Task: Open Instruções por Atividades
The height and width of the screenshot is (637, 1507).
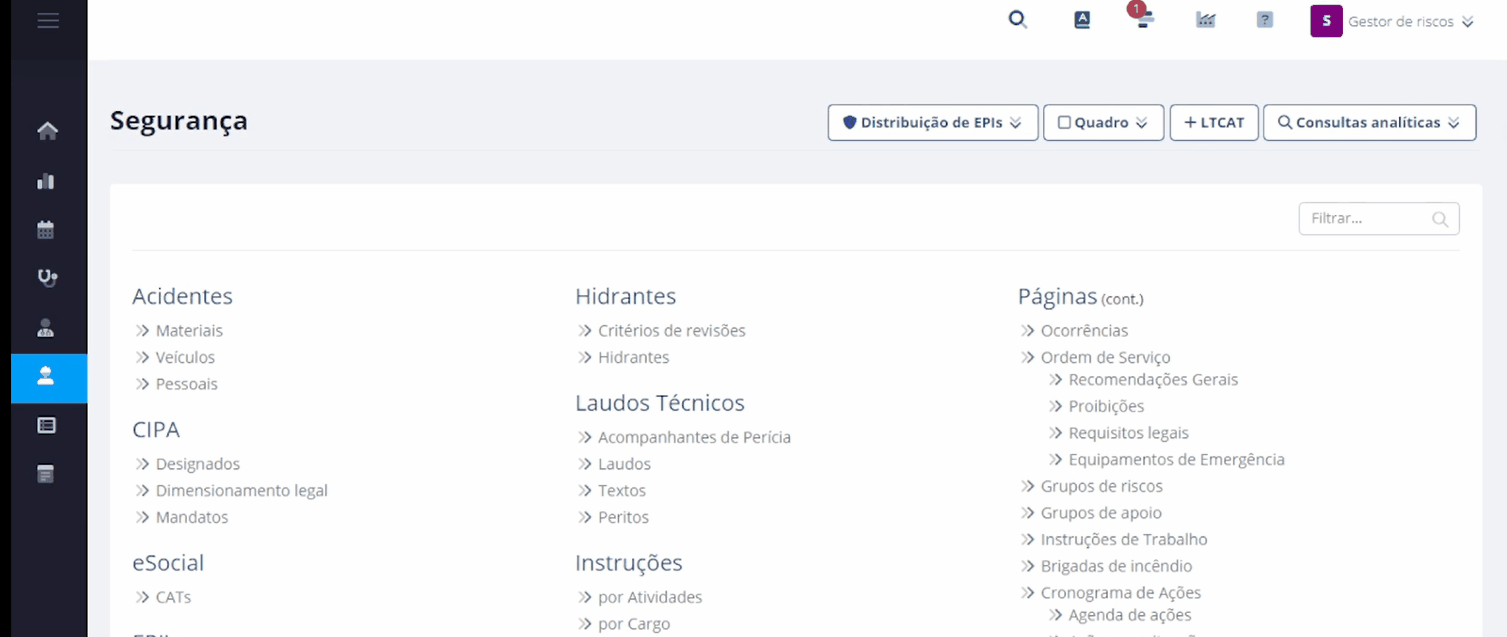Action: 650,598
